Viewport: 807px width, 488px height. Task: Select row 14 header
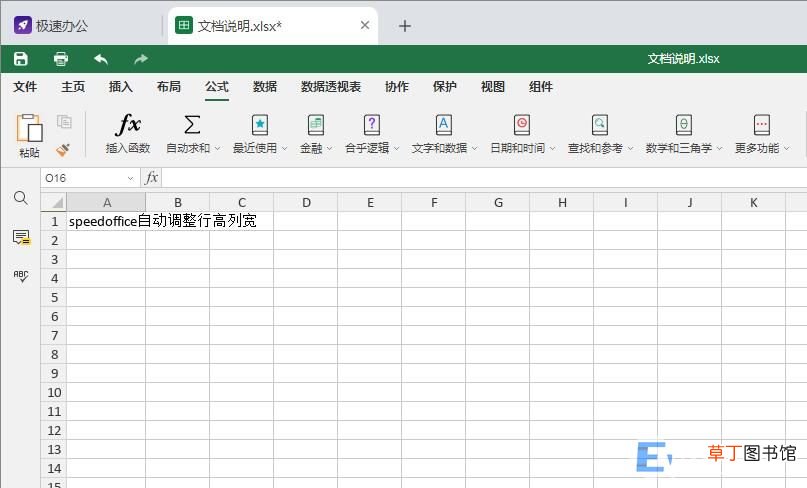point(54,468)
